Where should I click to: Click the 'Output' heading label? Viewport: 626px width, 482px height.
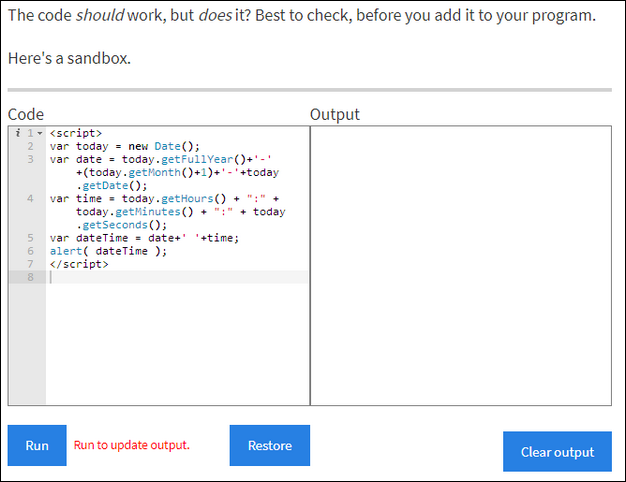(x=335, y=115)
